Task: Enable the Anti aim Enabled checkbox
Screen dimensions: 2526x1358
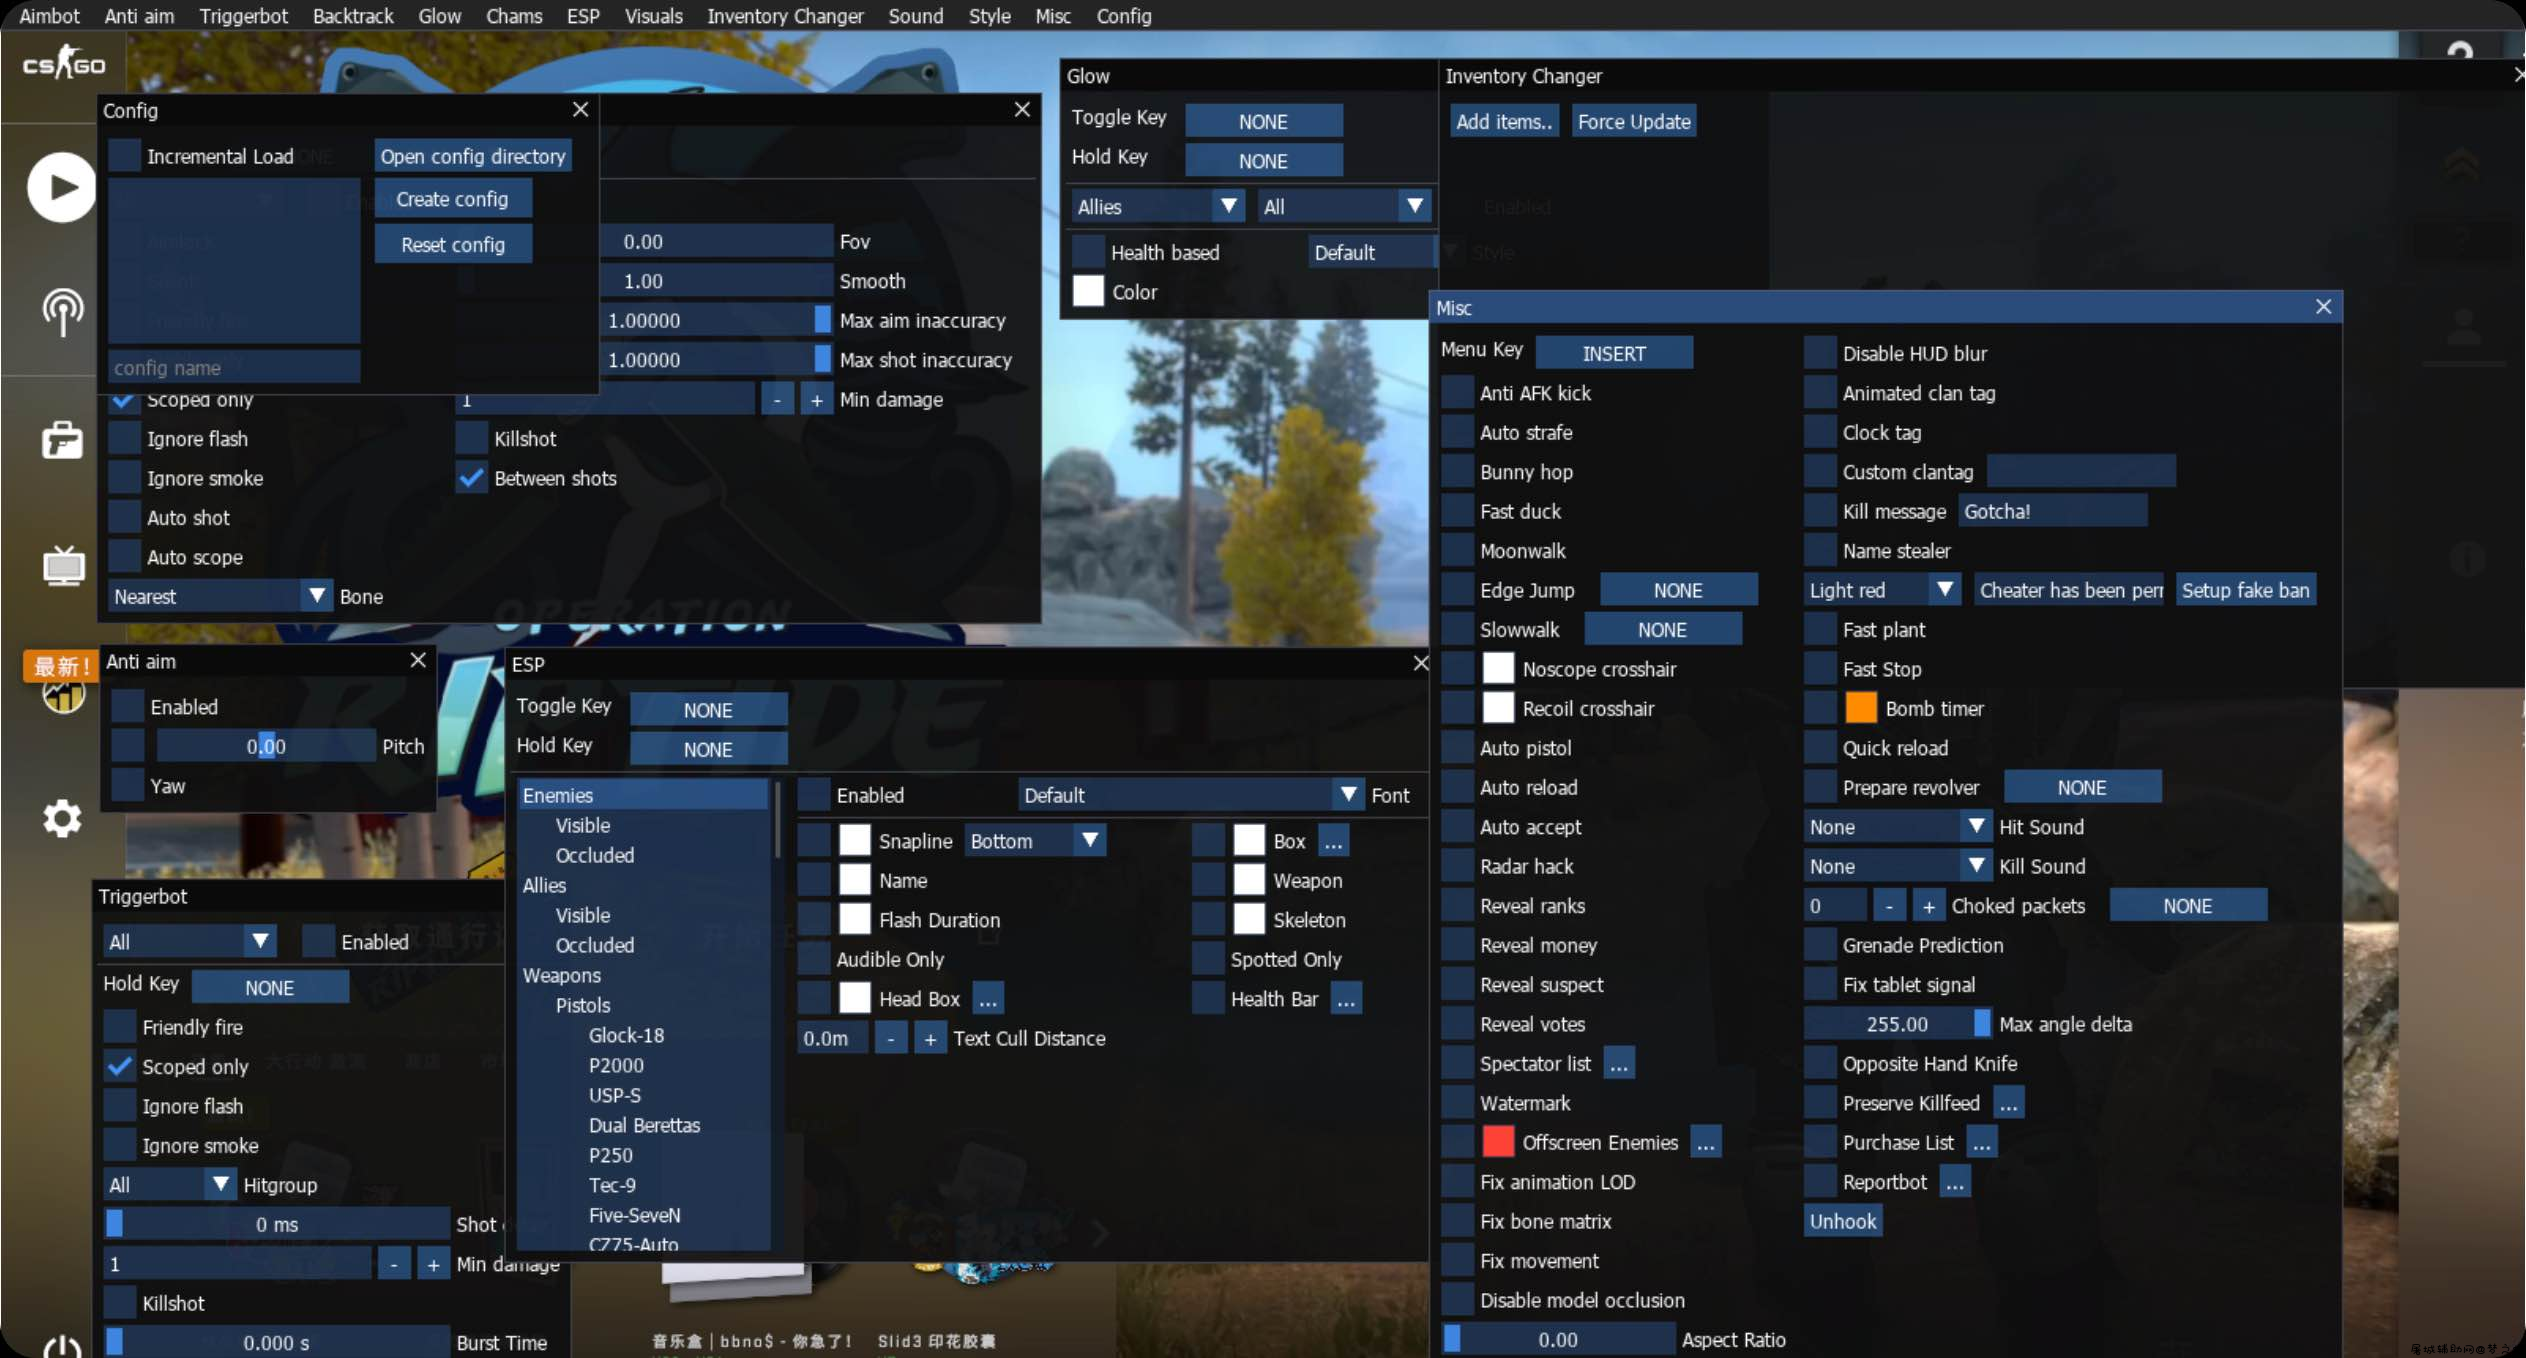Action: pyautogui.click(x=127, y=707)
